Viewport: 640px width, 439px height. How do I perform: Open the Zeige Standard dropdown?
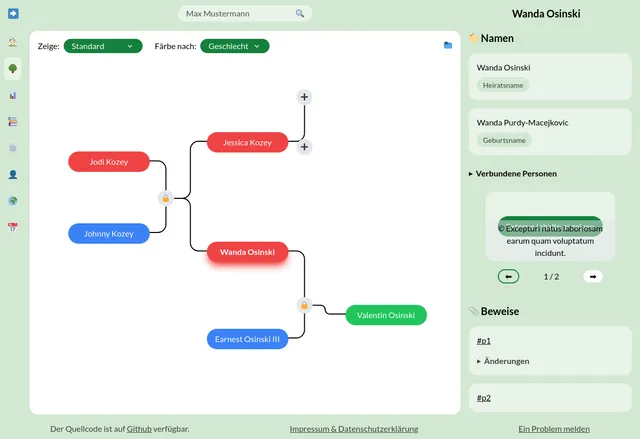pyautogui.click(x=103, y=46)
